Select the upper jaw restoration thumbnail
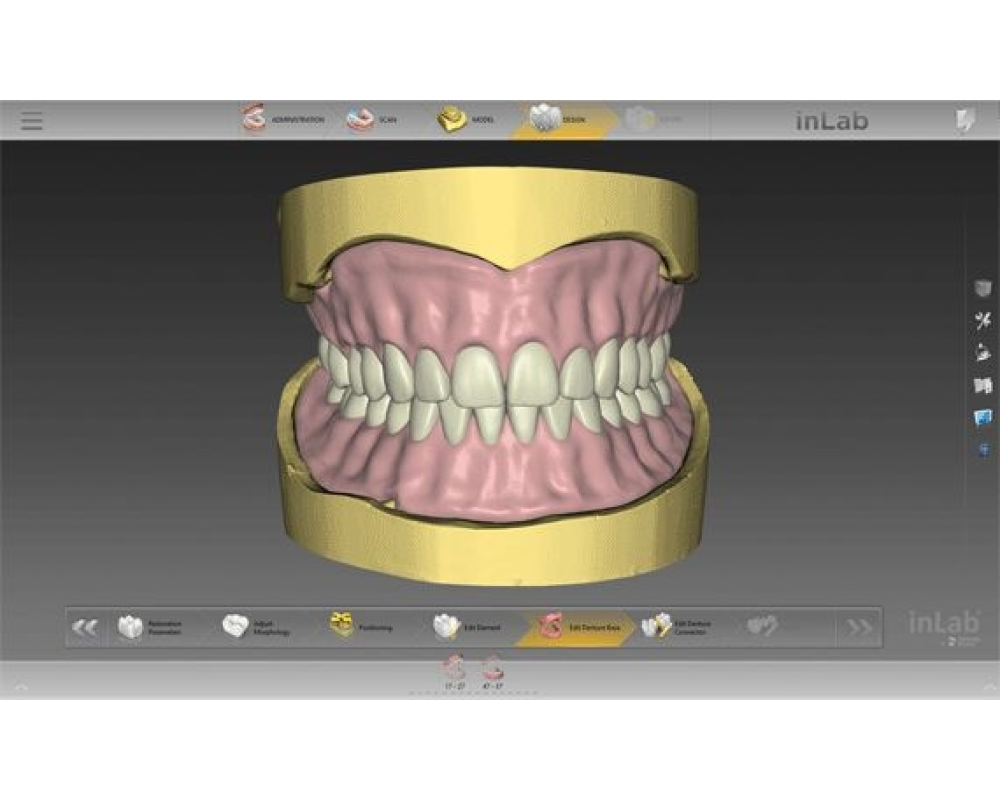The image size is (1000, 800). [455, 668]
